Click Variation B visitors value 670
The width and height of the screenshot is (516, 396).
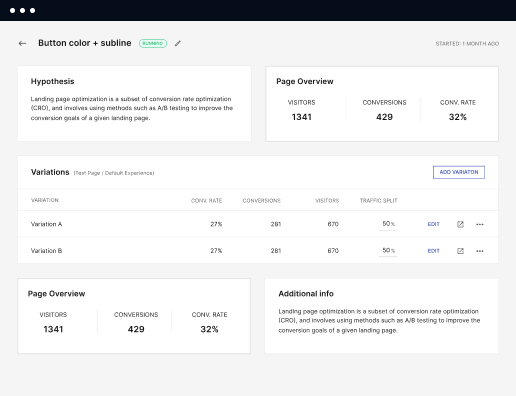click(x=333, y=251)
